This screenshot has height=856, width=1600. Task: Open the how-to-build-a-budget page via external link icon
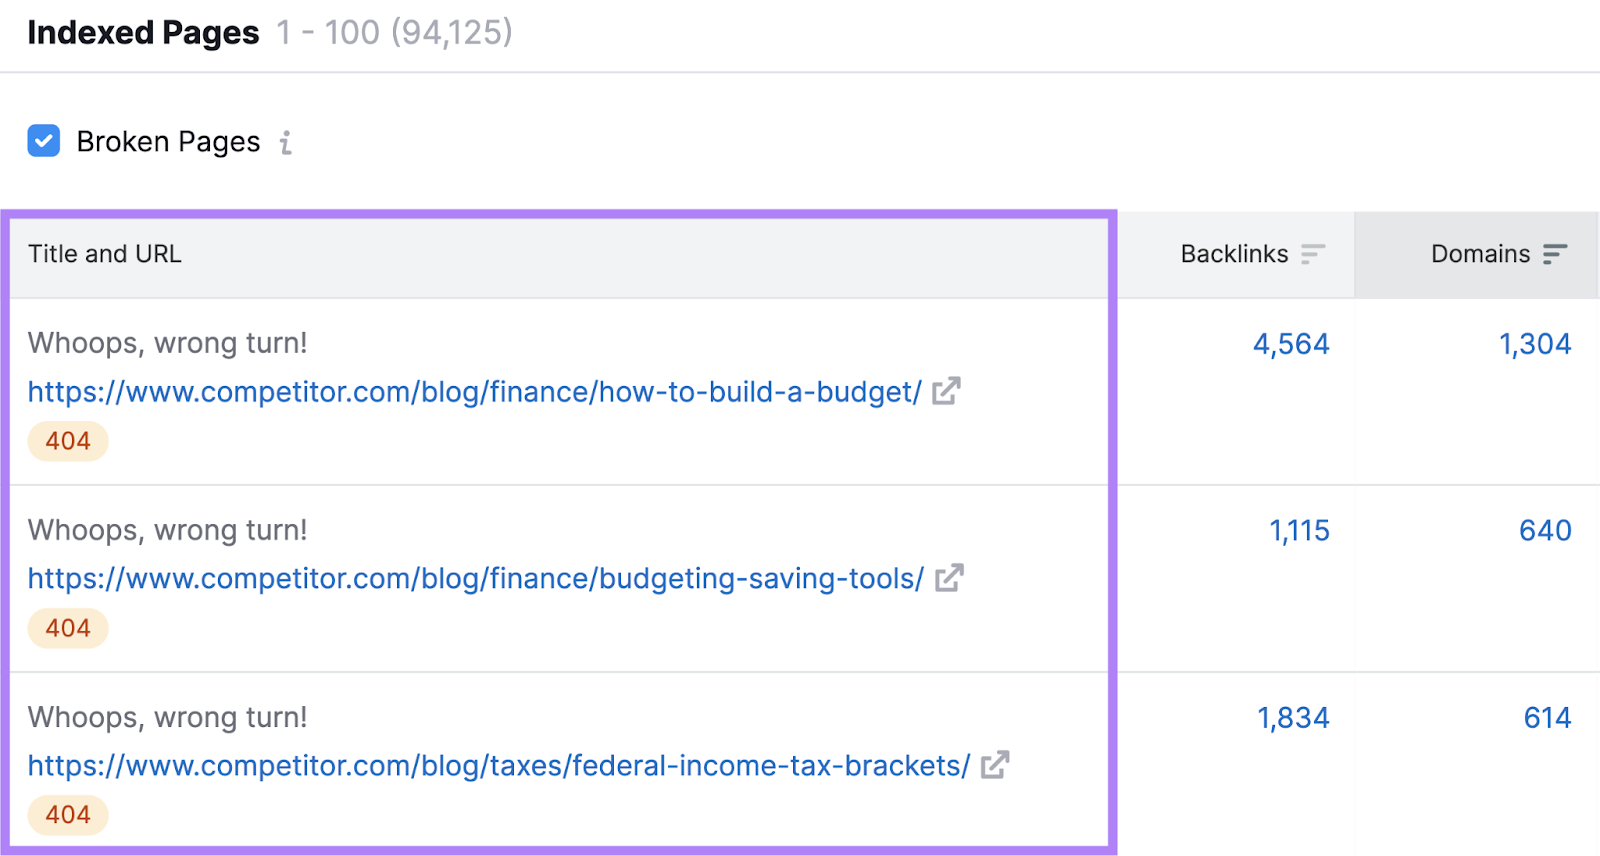[947, 391]
